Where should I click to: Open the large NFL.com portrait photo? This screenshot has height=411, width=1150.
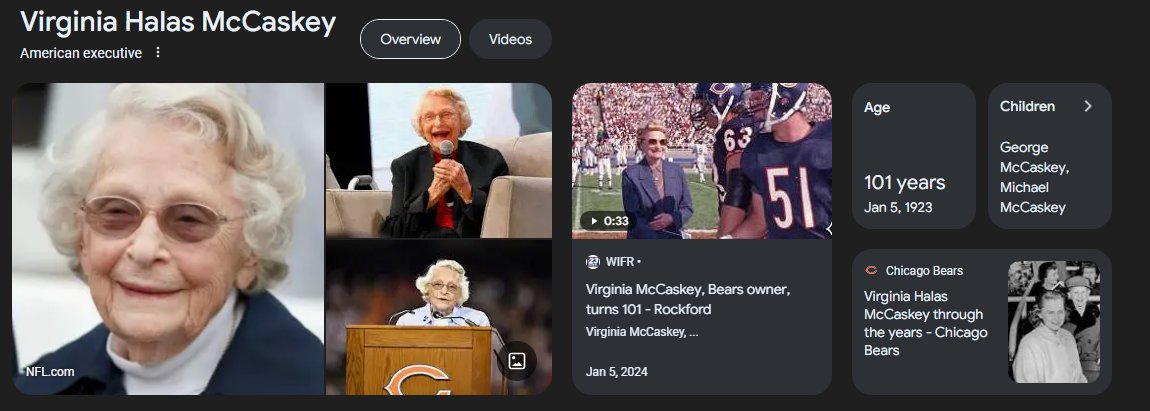coord(168,239)
